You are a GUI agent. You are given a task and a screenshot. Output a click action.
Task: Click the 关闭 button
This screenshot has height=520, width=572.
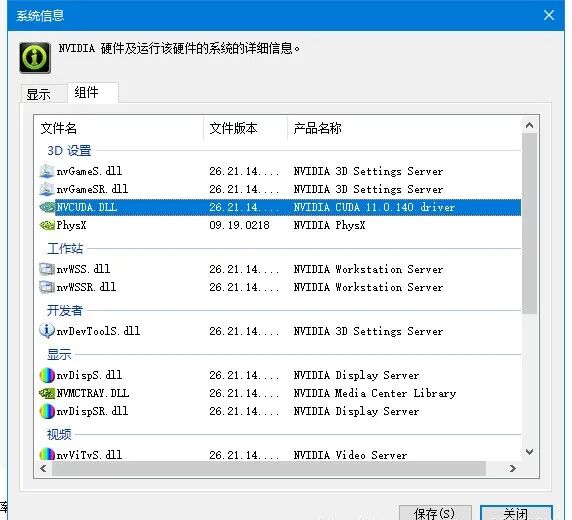pos(516,513)
